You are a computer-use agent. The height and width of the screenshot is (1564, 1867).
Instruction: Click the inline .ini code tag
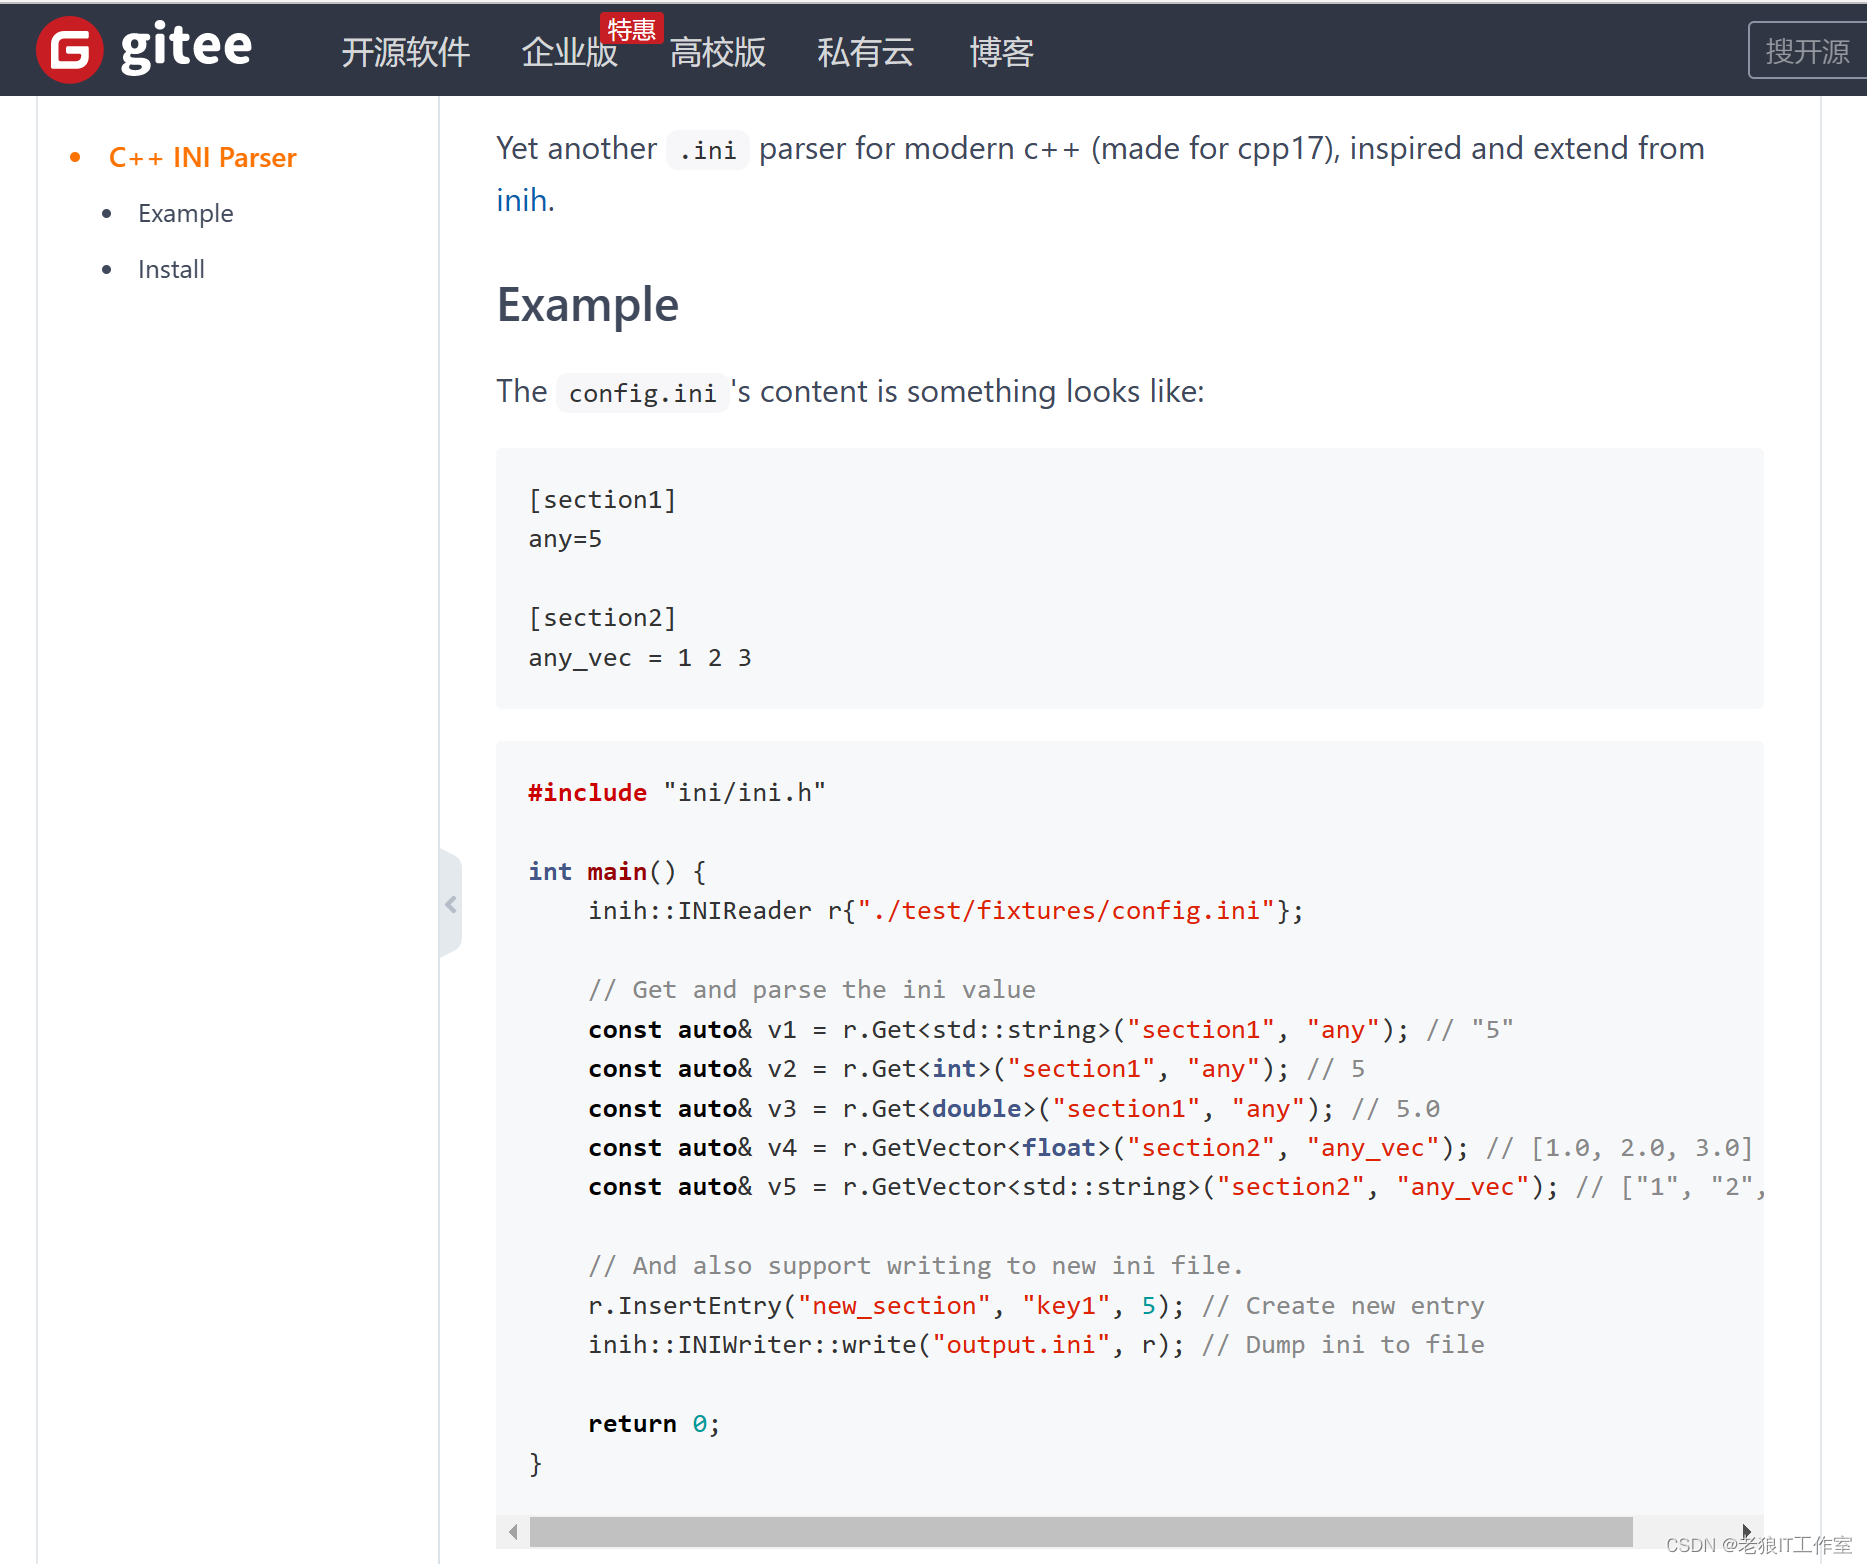pos(708,150)
